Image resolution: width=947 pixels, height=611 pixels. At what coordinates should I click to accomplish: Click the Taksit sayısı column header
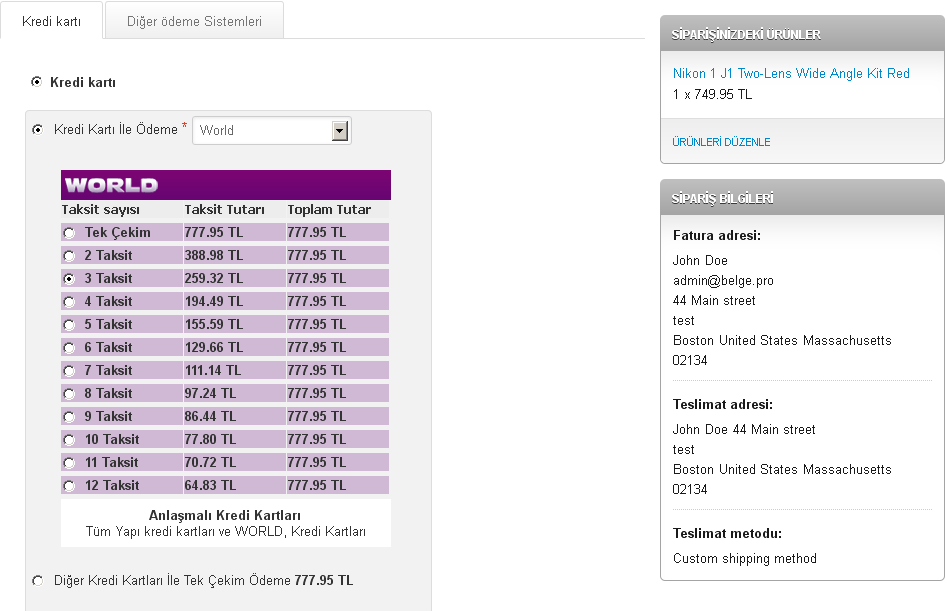click(100, 210)
